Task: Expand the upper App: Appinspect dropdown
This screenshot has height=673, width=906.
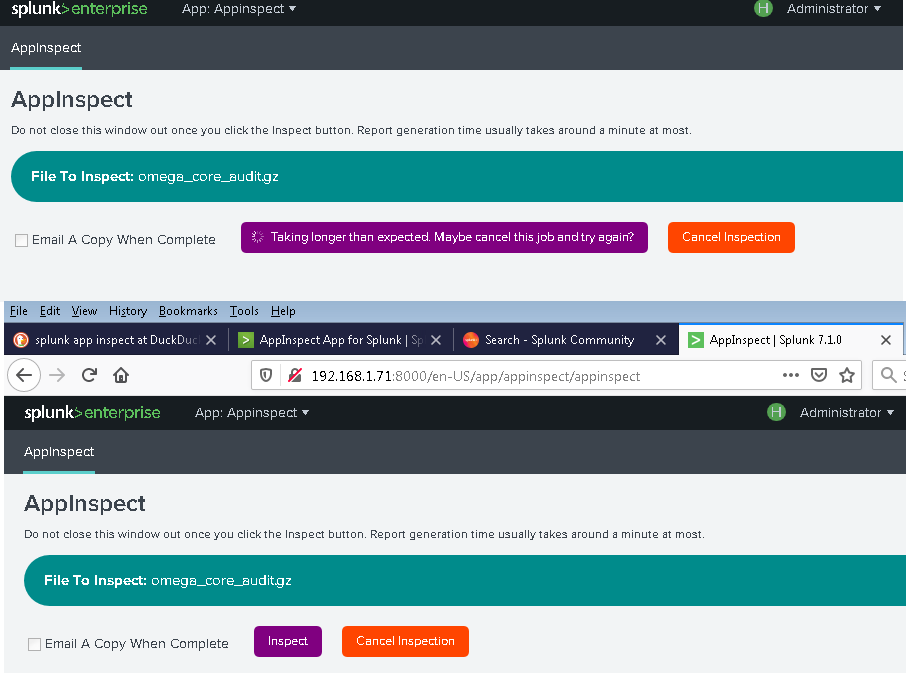Action: click(239, 9)
